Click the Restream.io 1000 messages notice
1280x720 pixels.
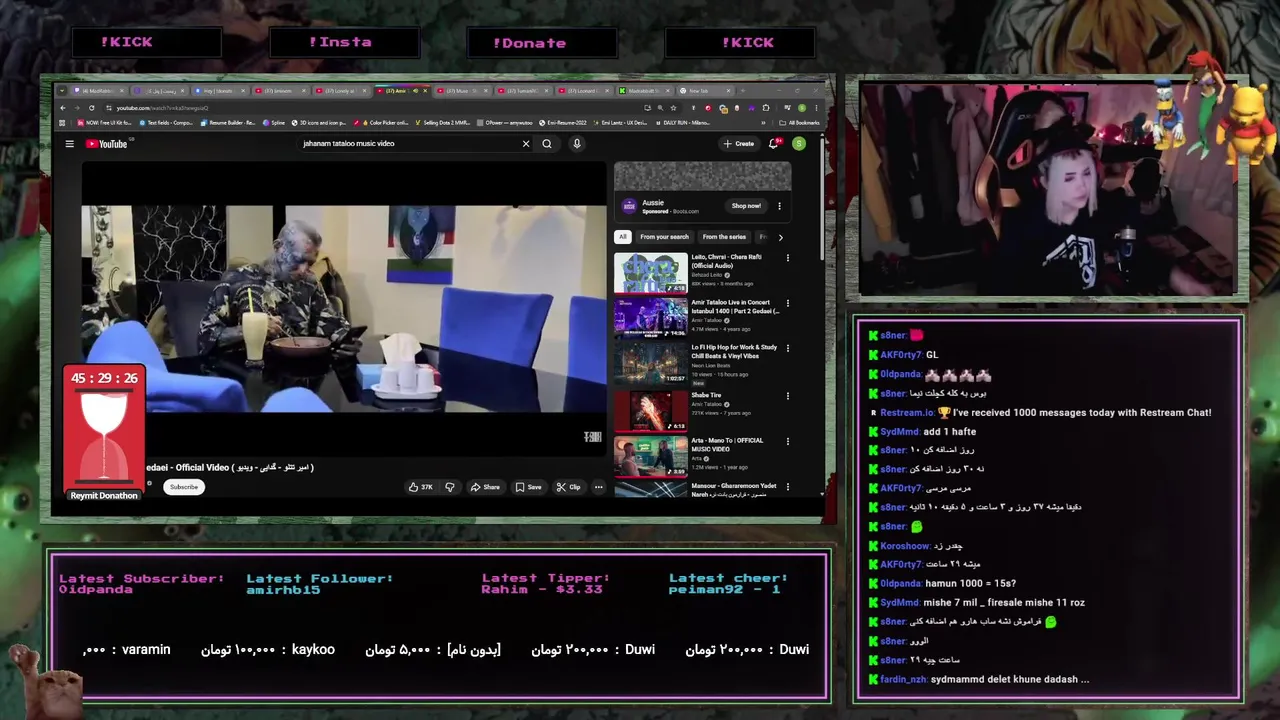pos(1040,412)
